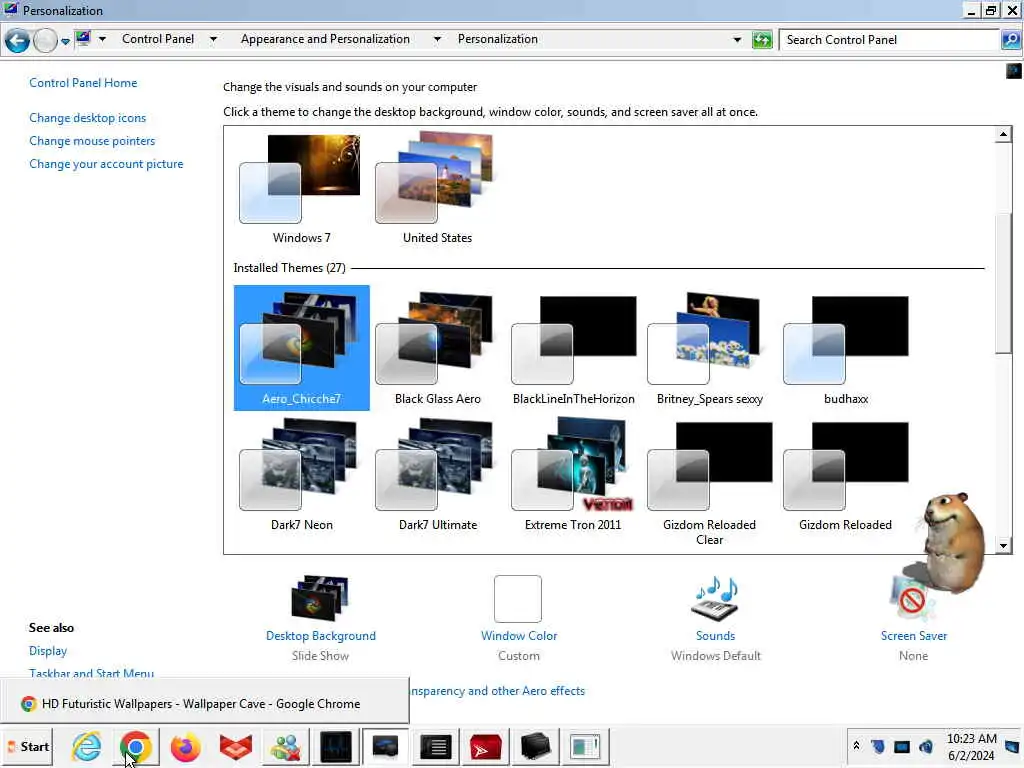The width and height of the screenshot is (1024, 768).
Task: Click the Desktop Background link text
Action: [321, 636]
